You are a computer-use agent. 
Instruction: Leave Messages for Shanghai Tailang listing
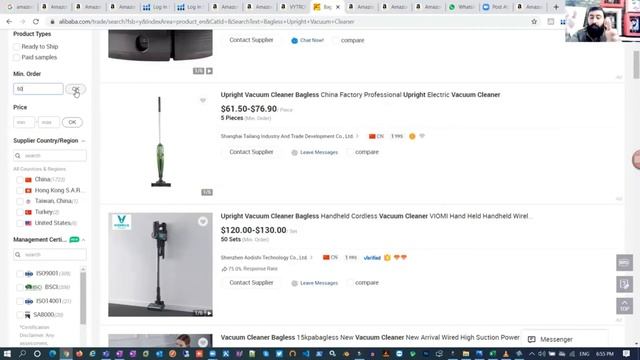pos(314,152)
